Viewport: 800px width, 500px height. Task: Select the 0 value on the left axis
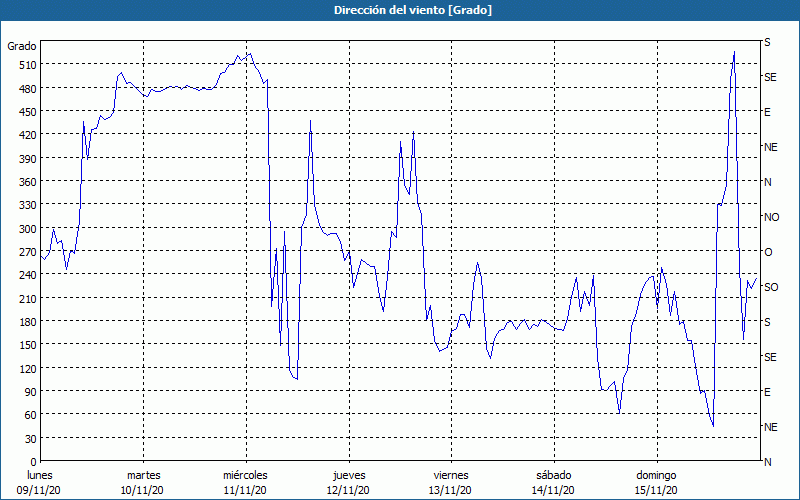[x=33, y=462]
